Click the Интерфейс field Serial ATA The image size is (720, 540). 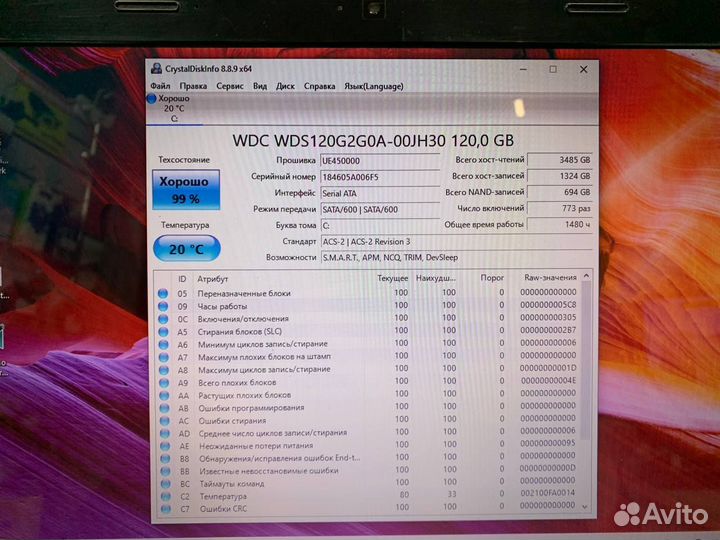pos(380,193)
